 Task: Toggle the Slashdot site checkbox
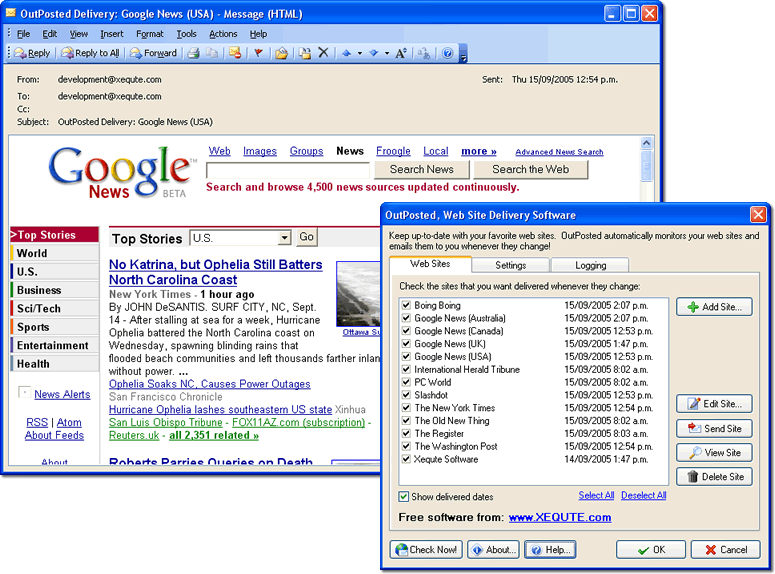pyautogui.click(x=406, y=395)
